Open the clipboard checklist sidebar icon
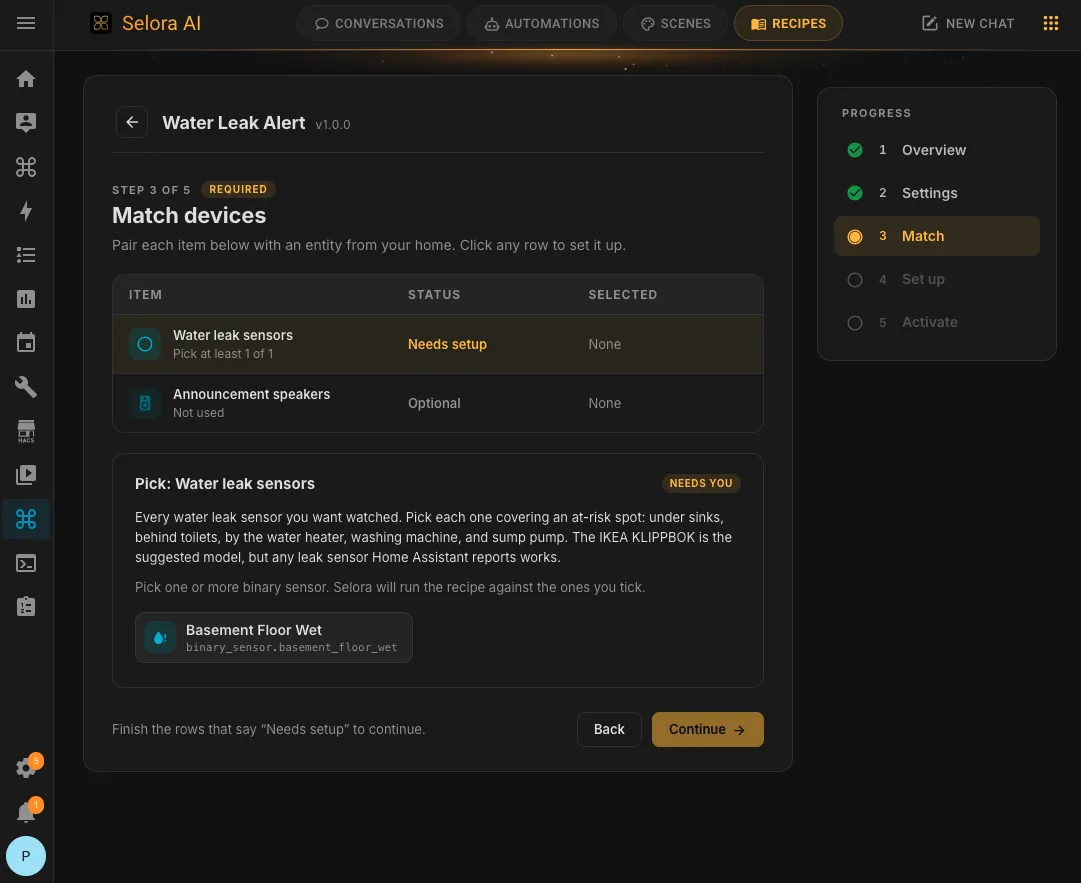The image size is (1081, 883). (x=26, y=607)
